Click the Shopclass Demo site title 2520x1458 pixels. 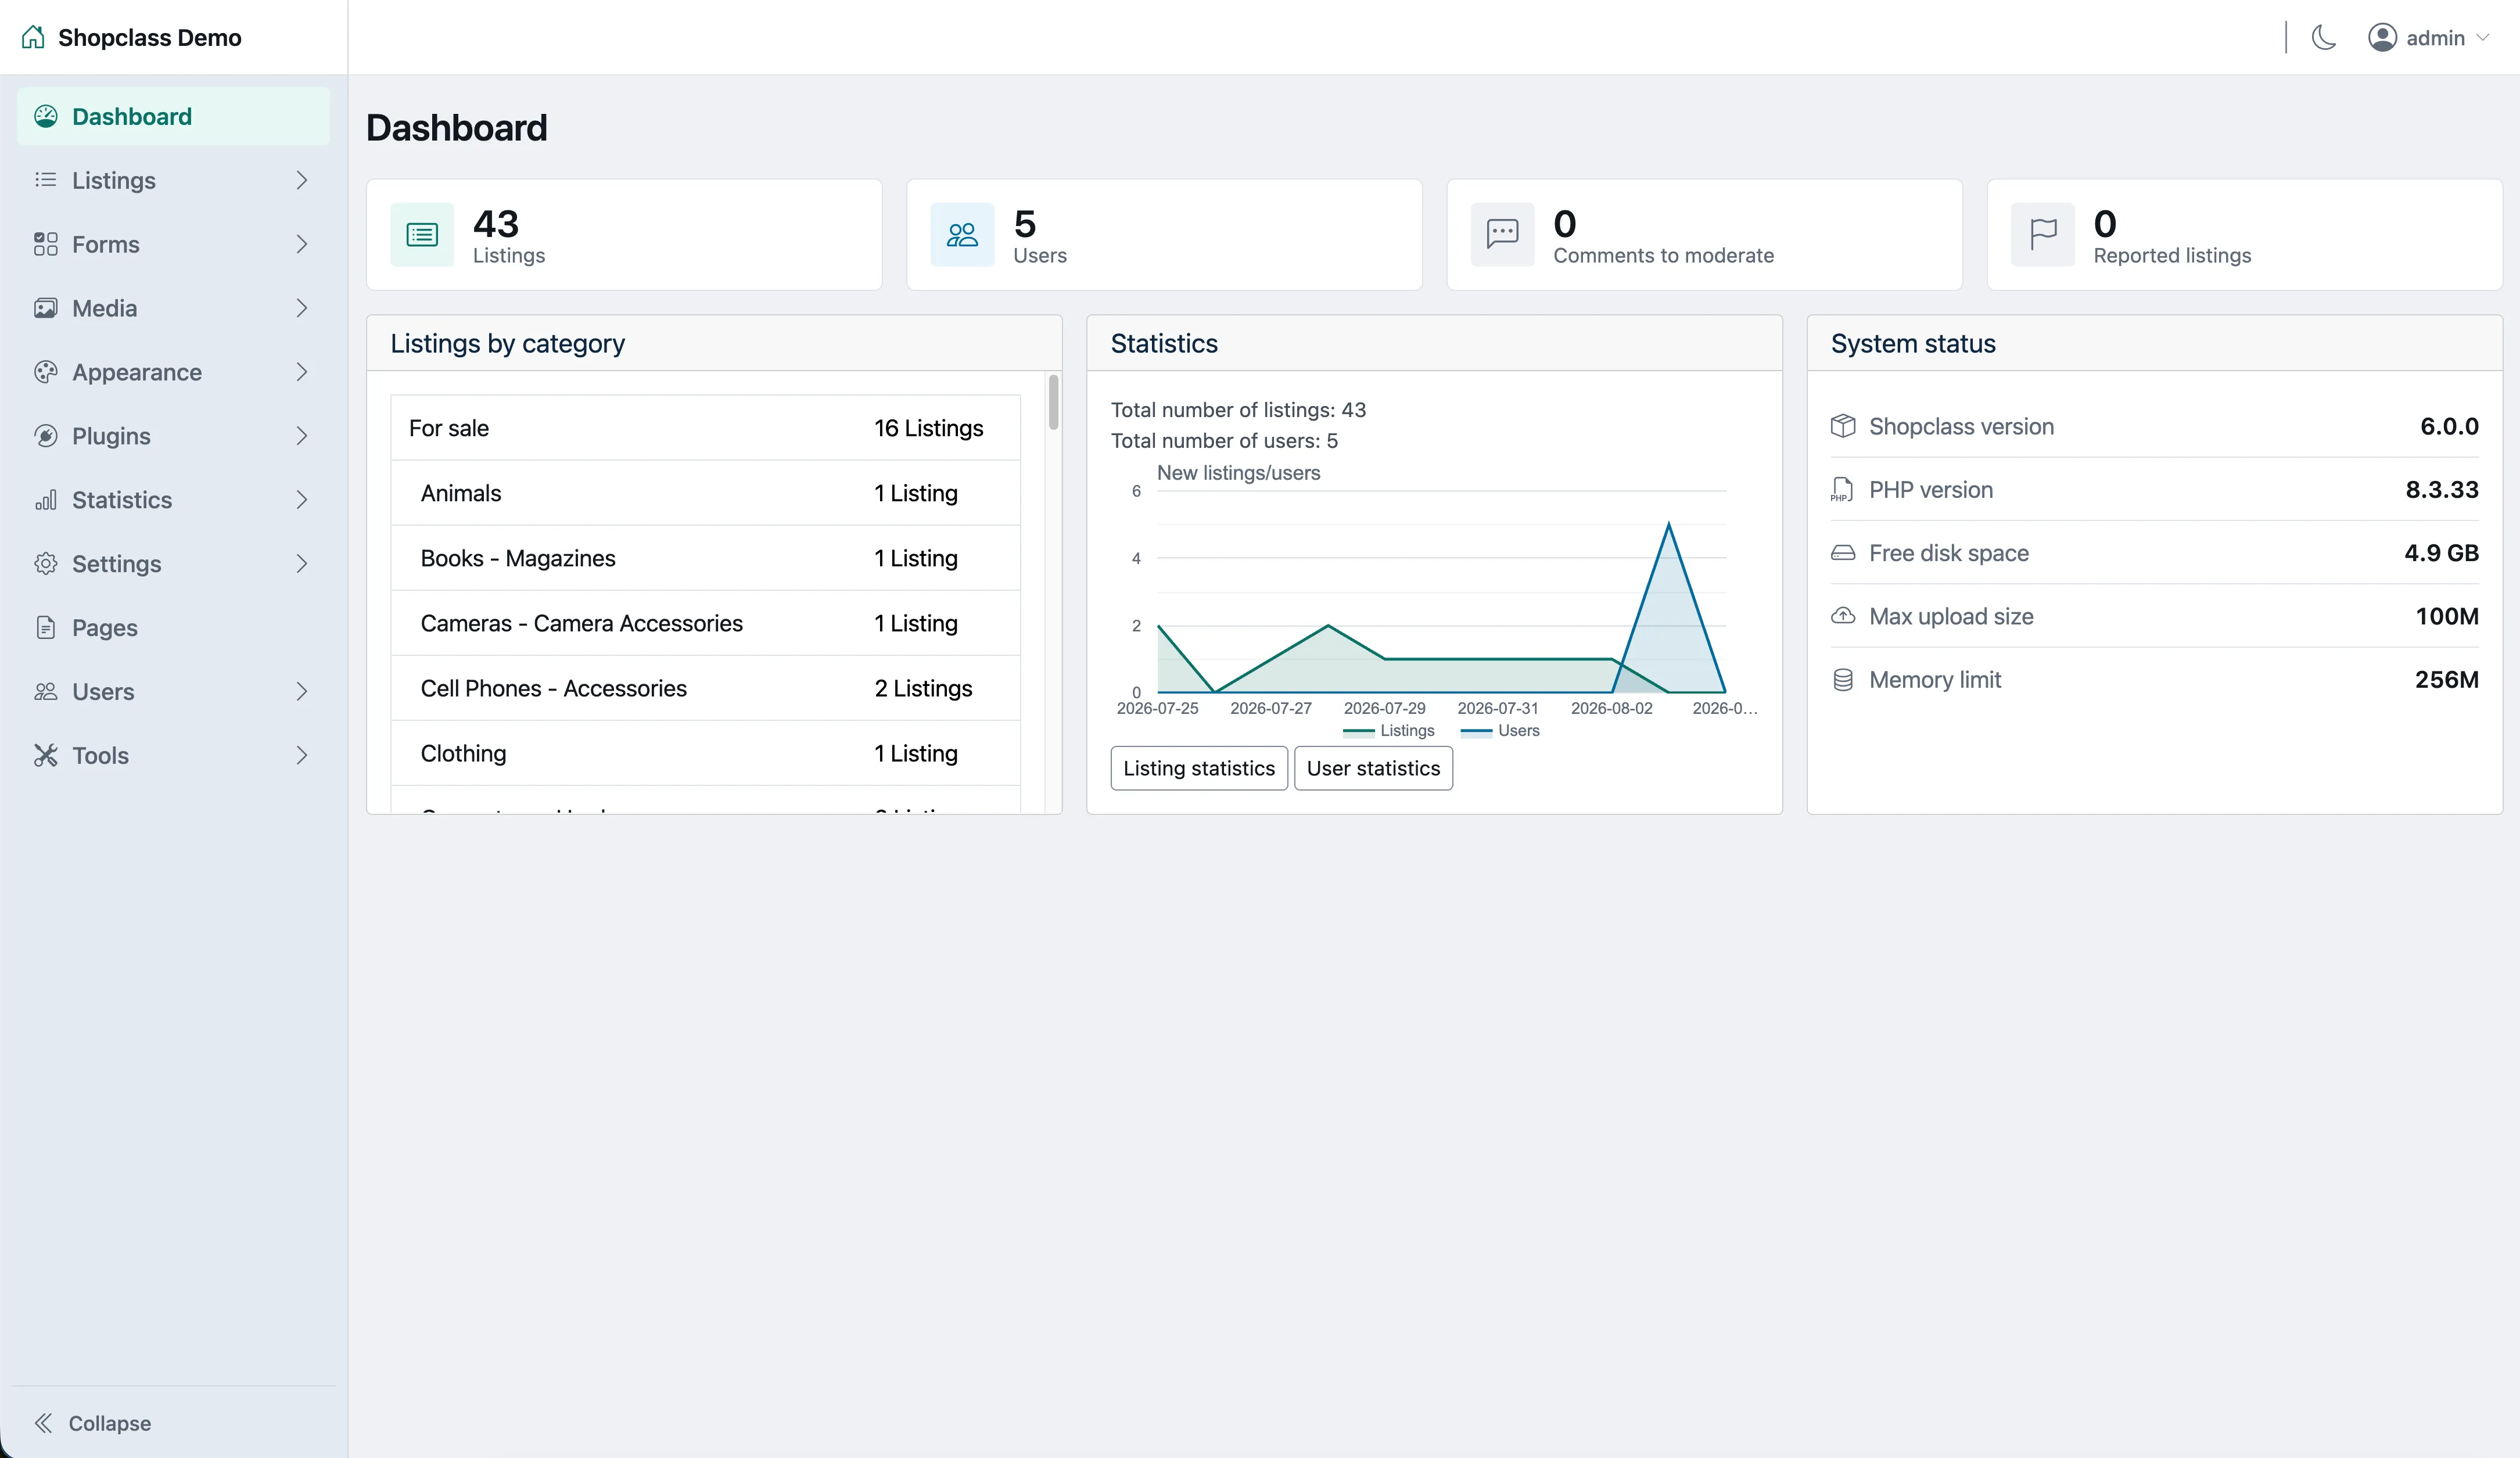150,38
